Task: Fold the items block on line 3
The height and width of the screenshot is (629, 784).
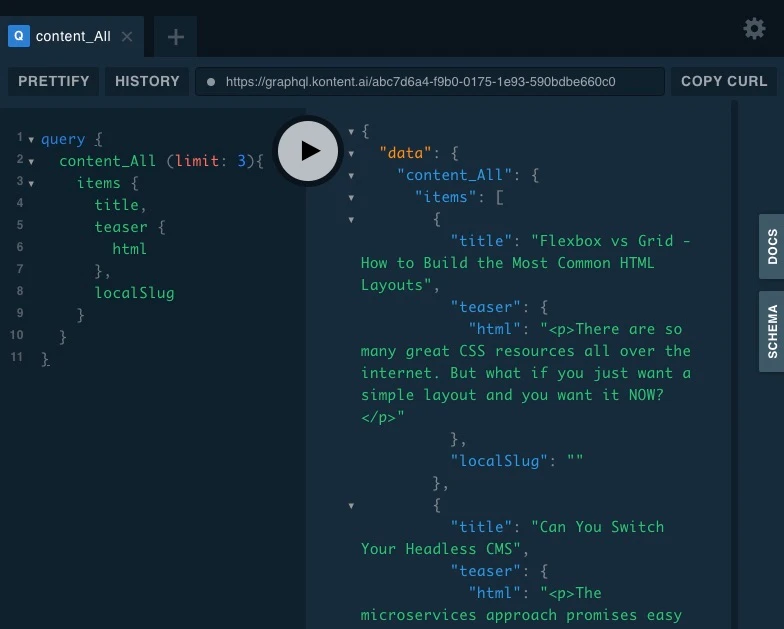Action: coord(31,184)
